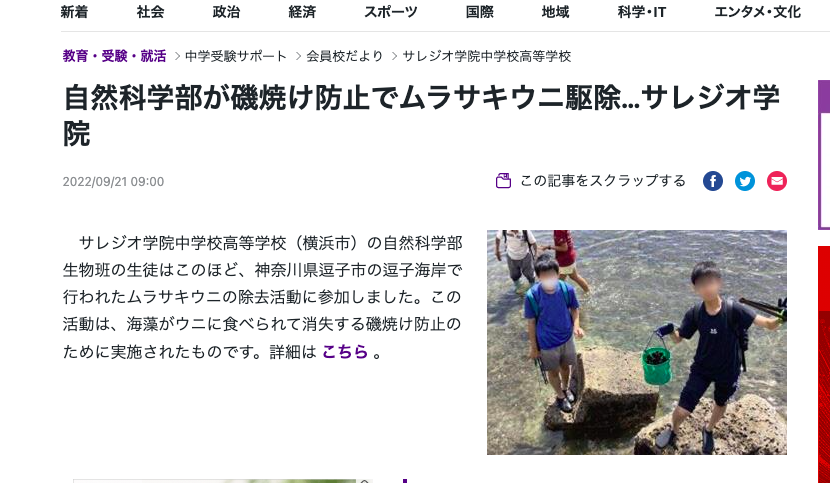Share the article by email

777,181
